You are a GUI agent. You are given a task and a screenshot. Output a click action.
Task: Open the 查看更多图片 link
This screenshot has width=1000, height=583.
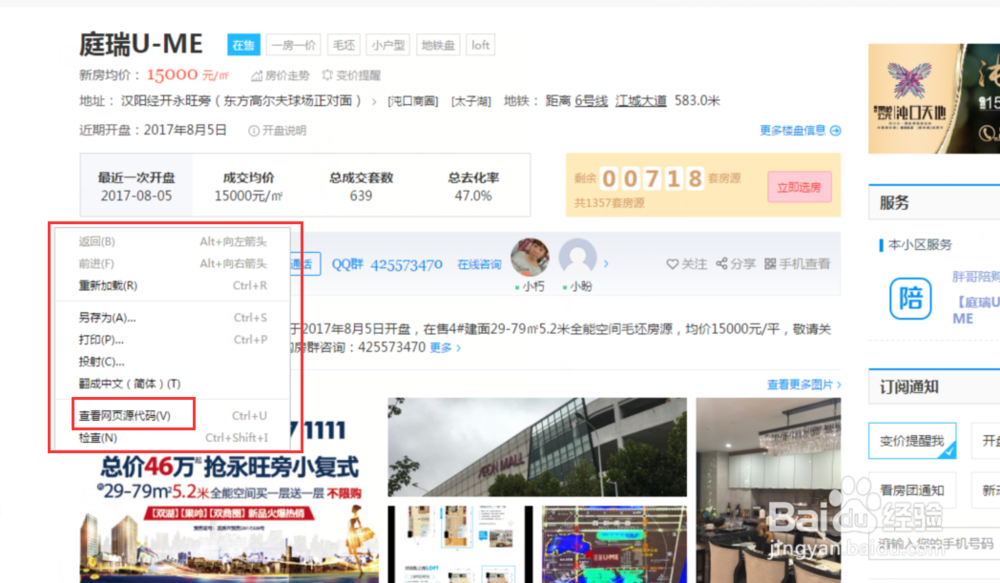pyautogui.click(x=804, y=385)
